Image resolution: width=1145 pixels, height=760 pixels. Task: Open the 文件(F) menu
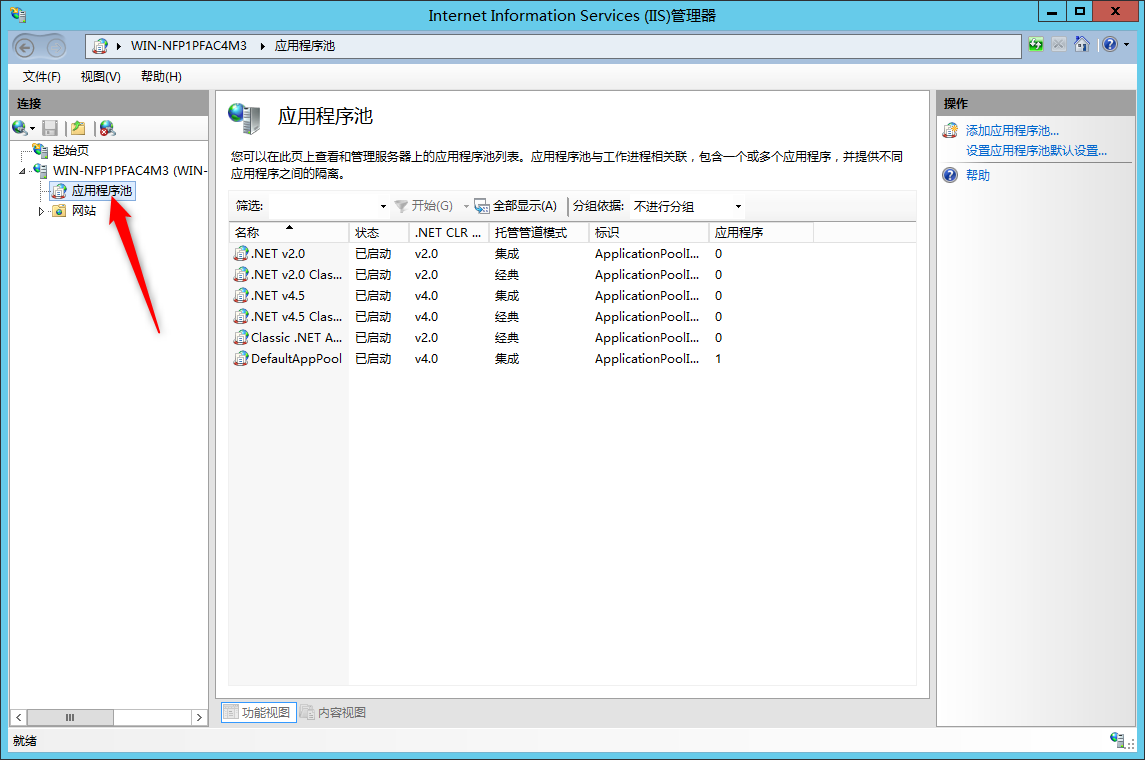(42, 77)
